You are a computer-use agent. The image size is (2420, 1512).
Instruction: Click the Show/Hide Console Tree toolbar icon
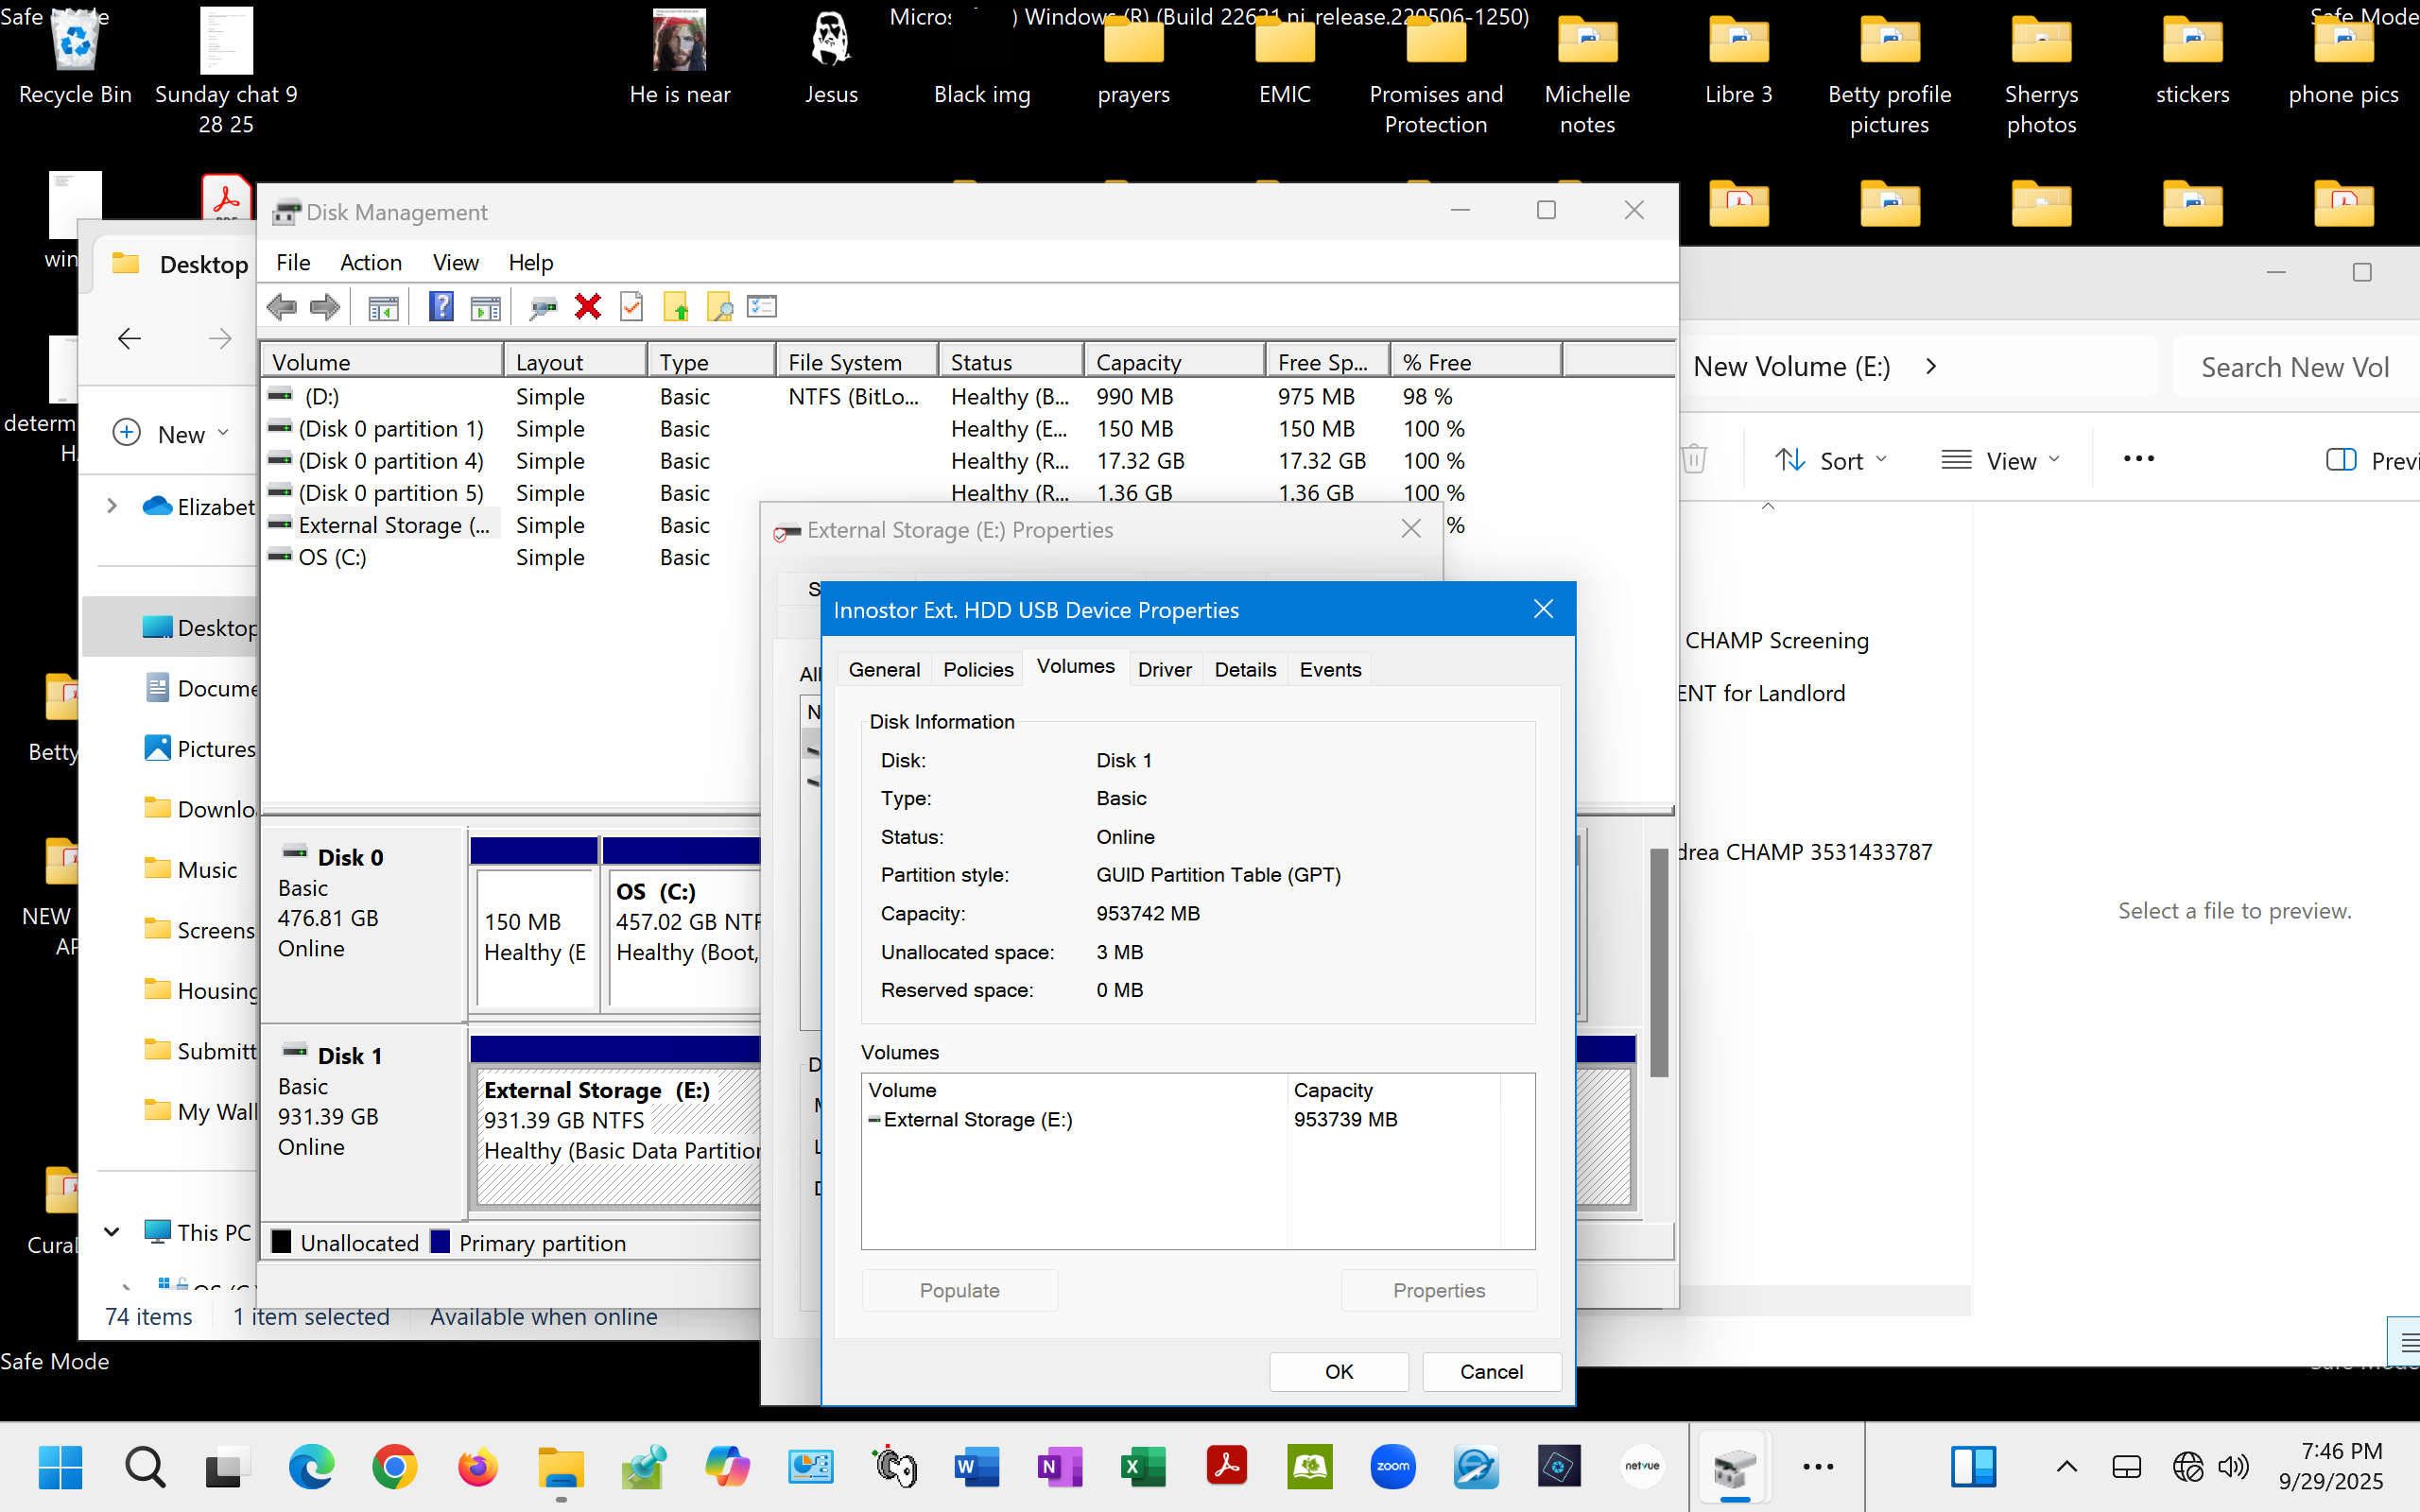[x=383, y=306]
